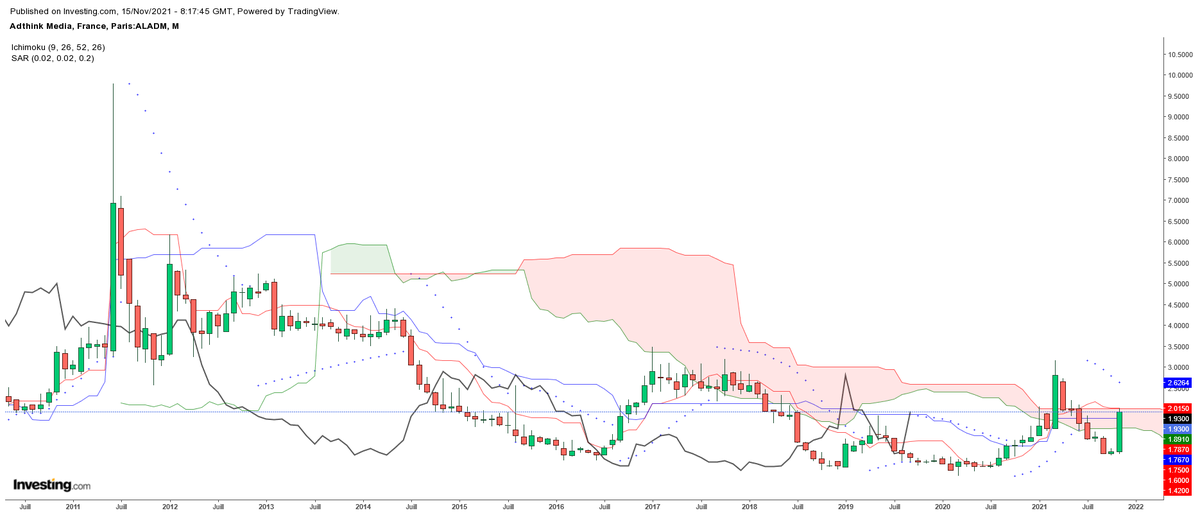Click the blue 2.6264 SAR price tag
The height and width of the screenshot is (515, 1200).
coord(1176,383)
